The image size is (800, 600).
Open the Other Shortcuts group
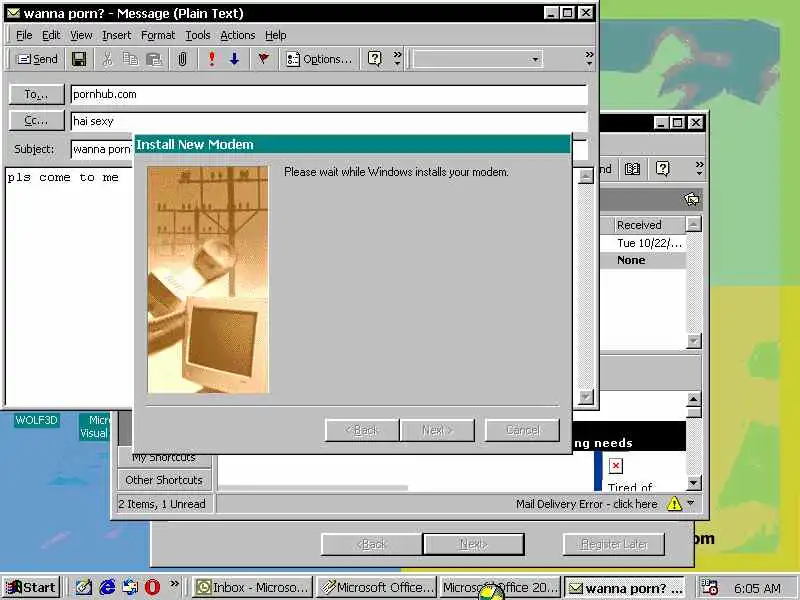(x=164, y=480)
